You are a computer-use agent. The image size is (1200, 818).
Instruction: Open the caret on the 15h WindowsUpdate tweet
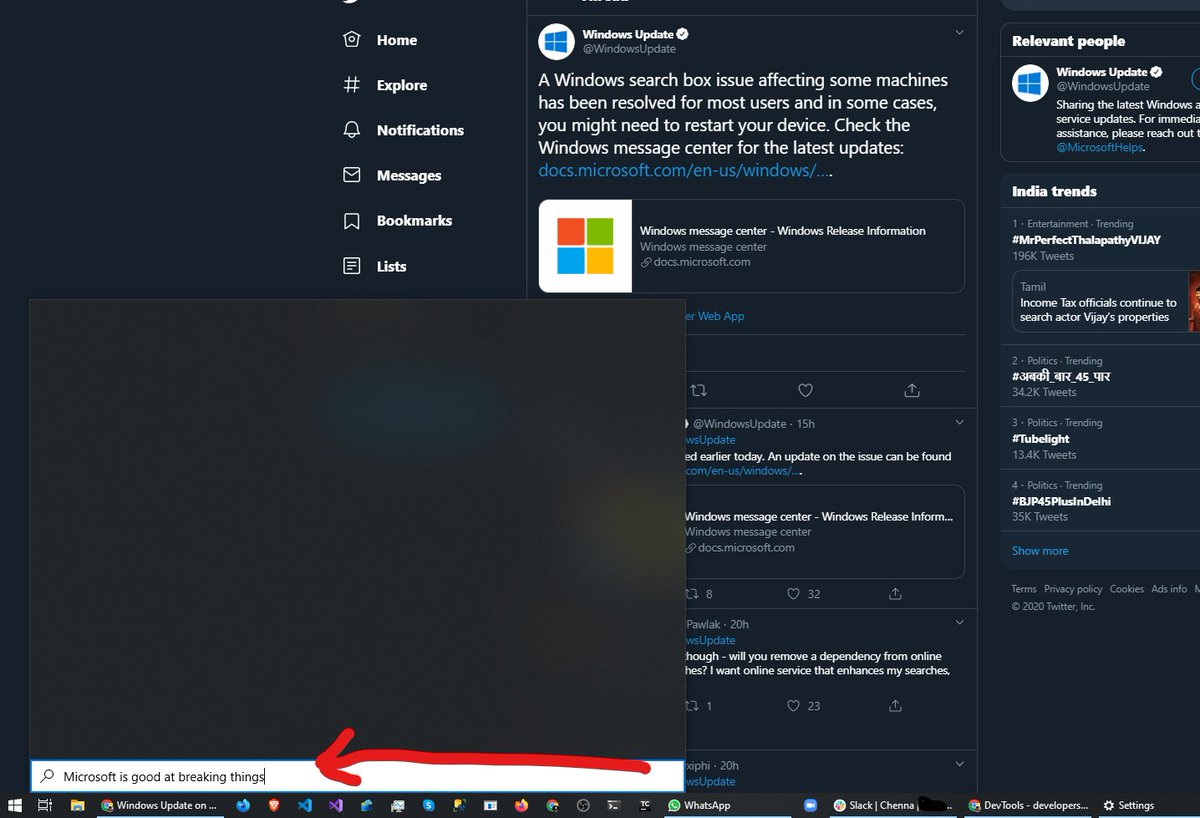pyautogui.click(x=959, y=423)
